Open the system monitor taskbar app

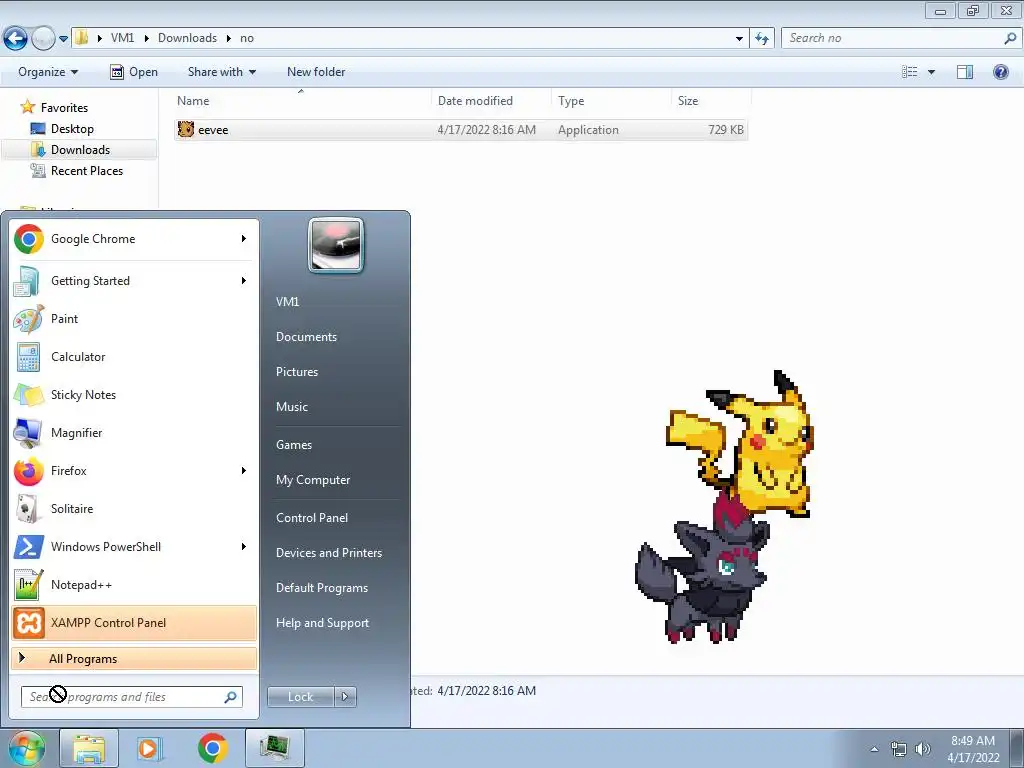click(x=275, y=748)
